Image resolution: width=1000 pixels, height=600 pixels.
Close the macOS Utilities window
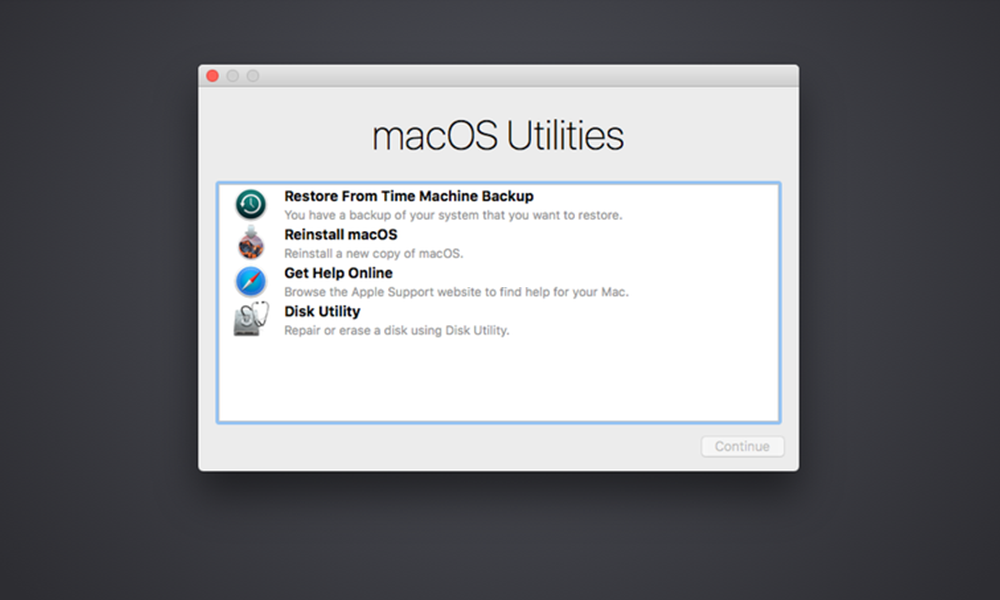click(x=212, y=76)
